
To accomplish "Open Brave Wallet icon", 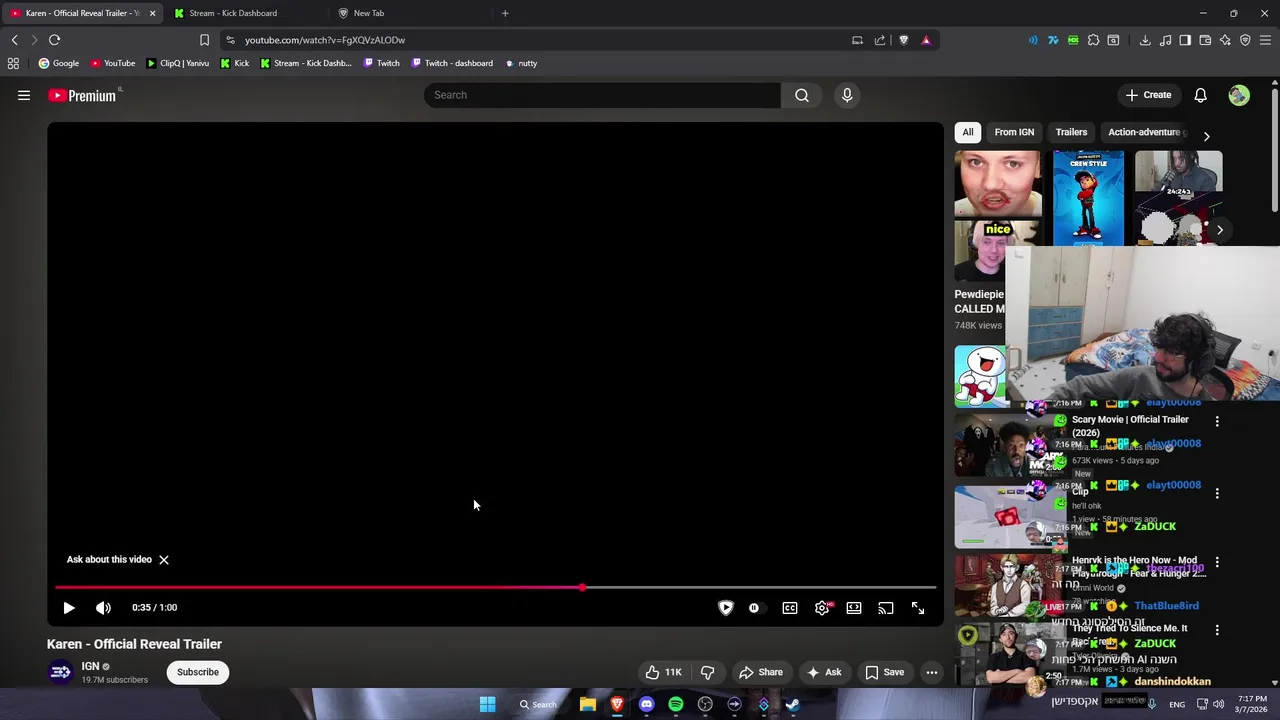I will tap(1205, 40).
